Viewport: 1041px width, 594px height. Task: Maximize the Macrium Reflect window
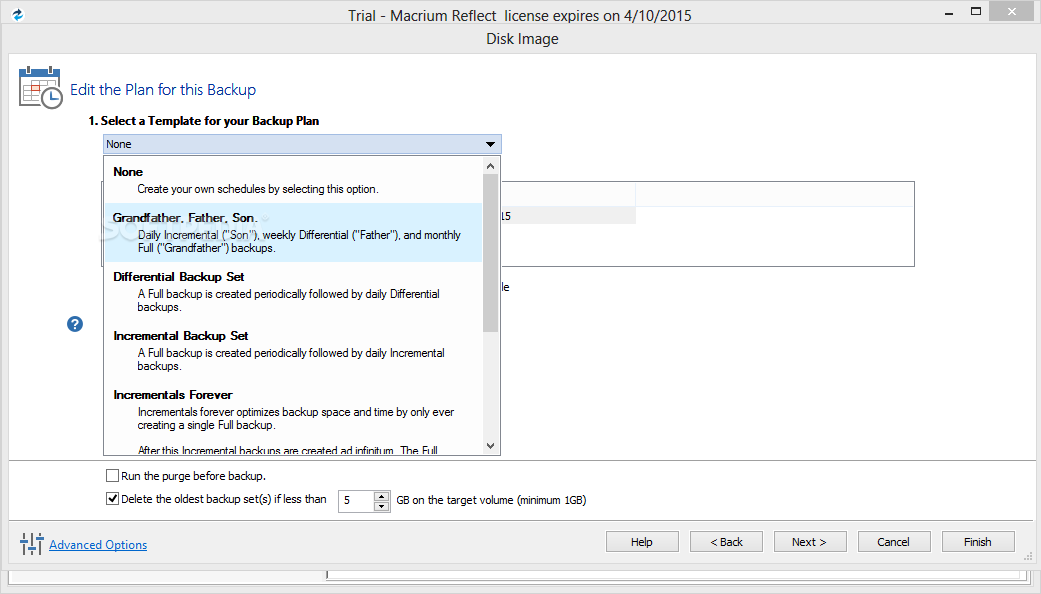point(975,11)
